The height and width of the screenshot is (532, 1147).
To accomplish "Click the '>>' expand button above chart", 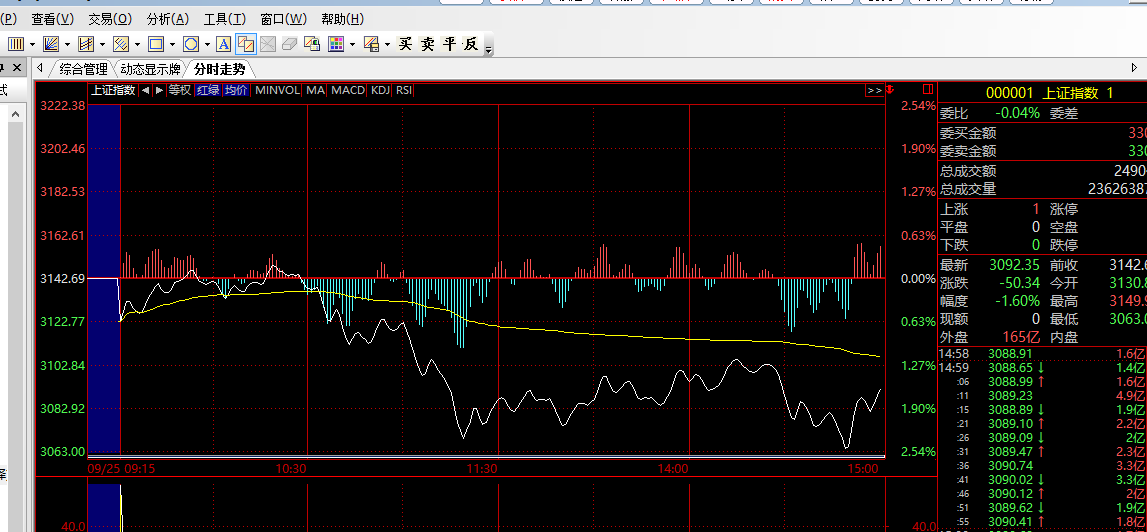I will pos(875,90).
